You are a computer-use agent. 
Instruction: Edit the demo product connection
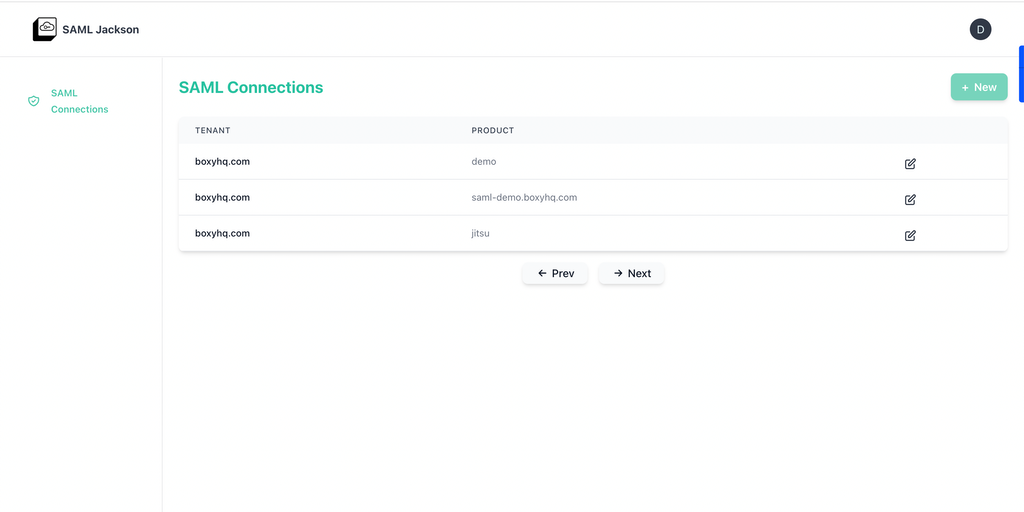tap(910, 163)
